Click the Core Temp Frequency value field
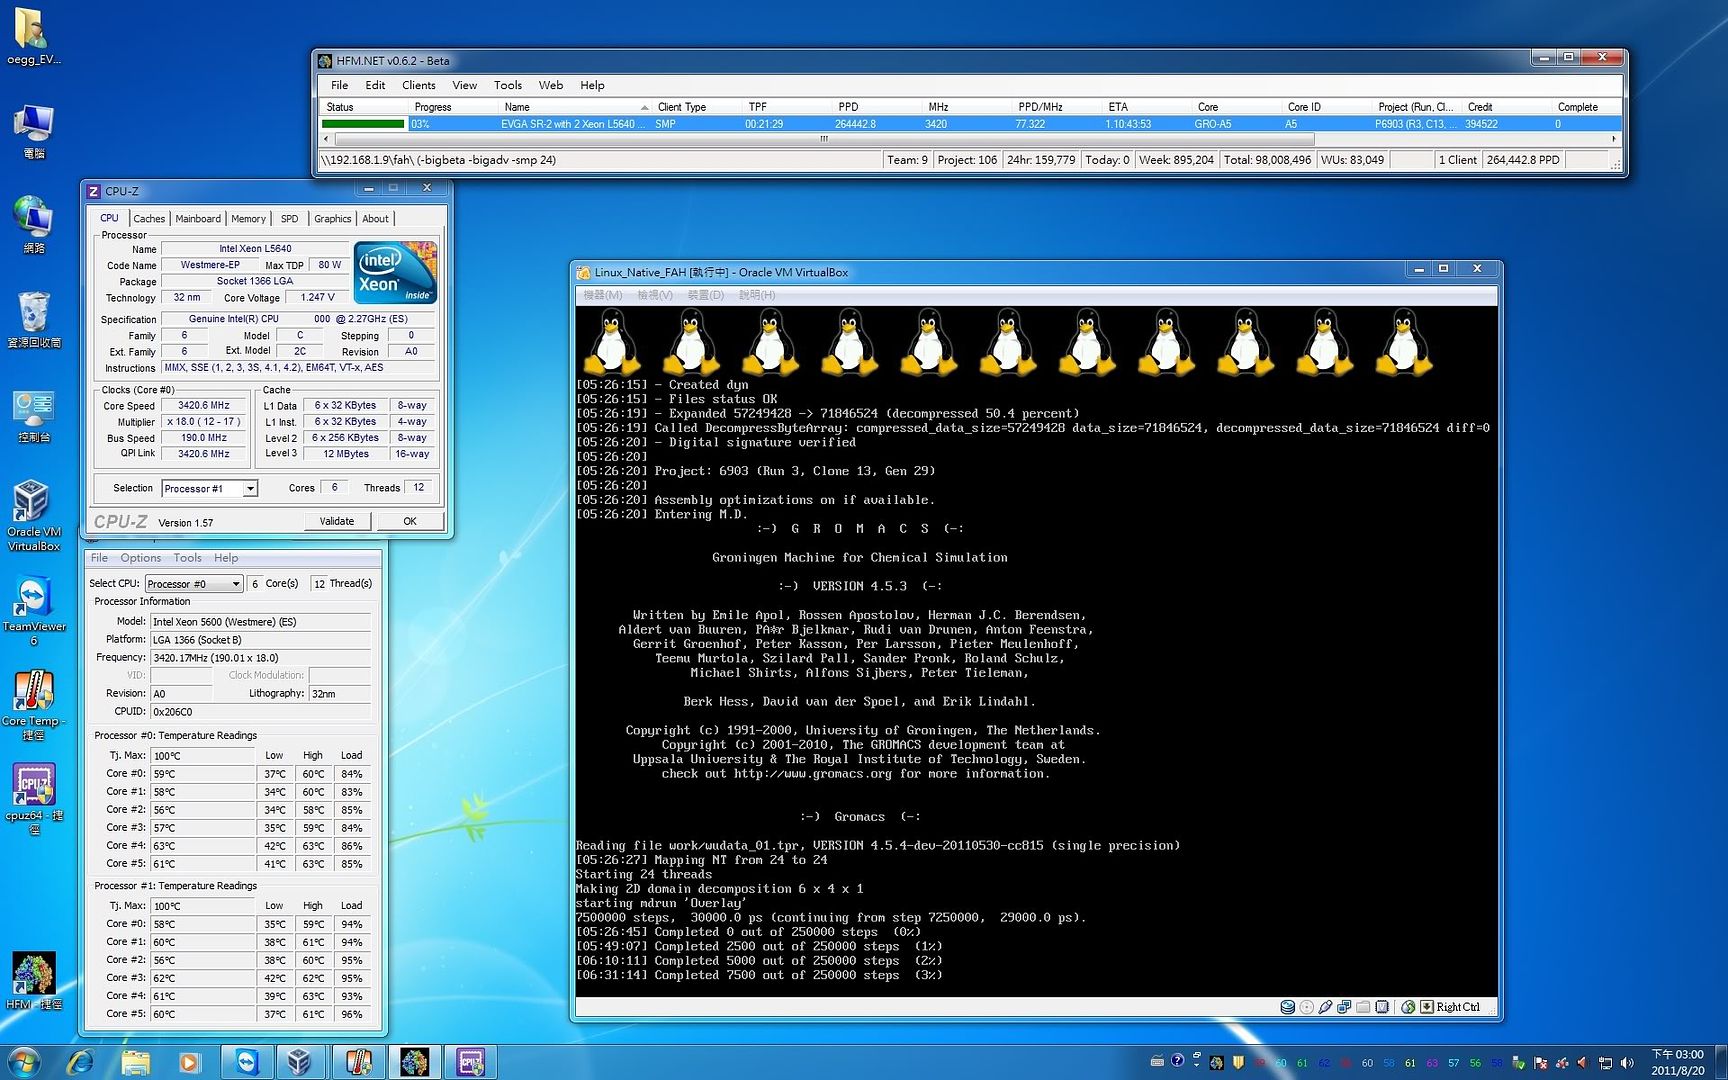The height and width of the screenshot is (1080, 1728). click(260, 658)
